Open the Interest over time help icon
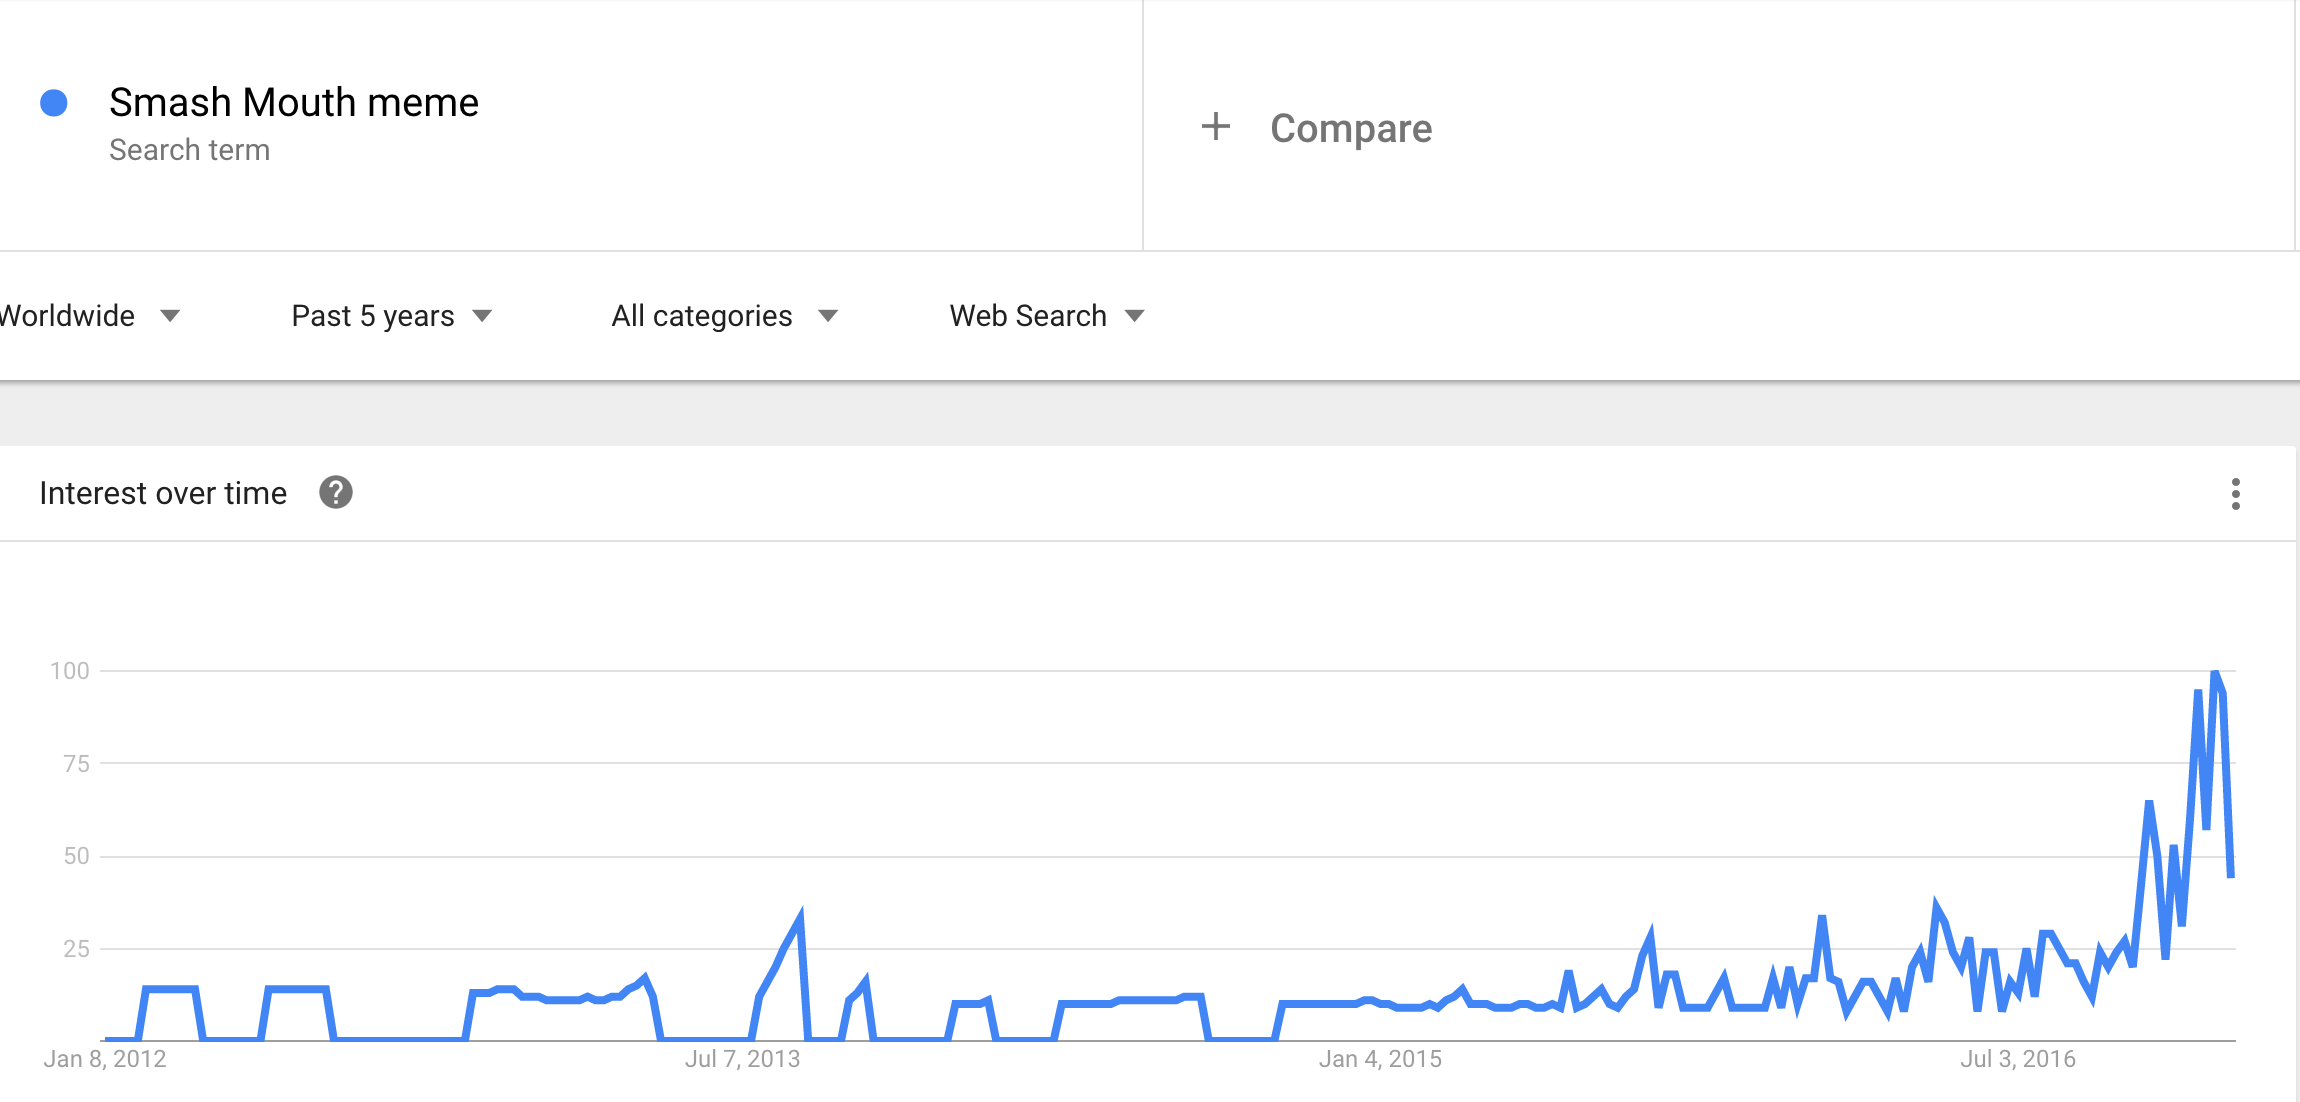 pyautogui.click(x=336, y=493)
